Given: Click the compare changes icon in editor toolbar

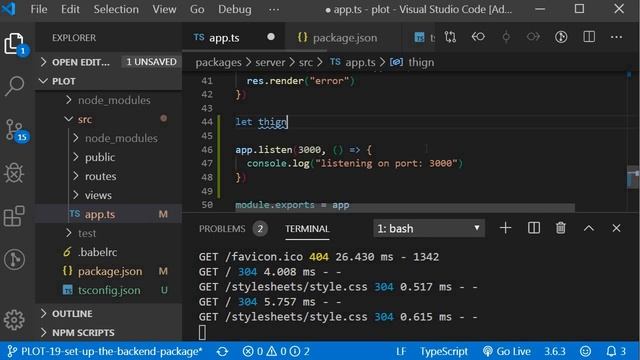Looking at the screenshot, I should 450,37.
